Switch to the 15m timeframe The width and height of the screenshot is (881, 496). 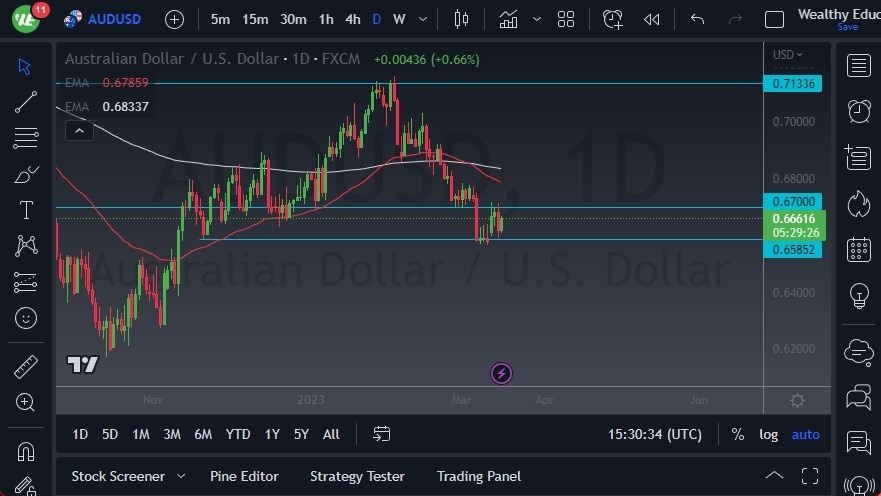pyautogui.click(x=255, y=20)
